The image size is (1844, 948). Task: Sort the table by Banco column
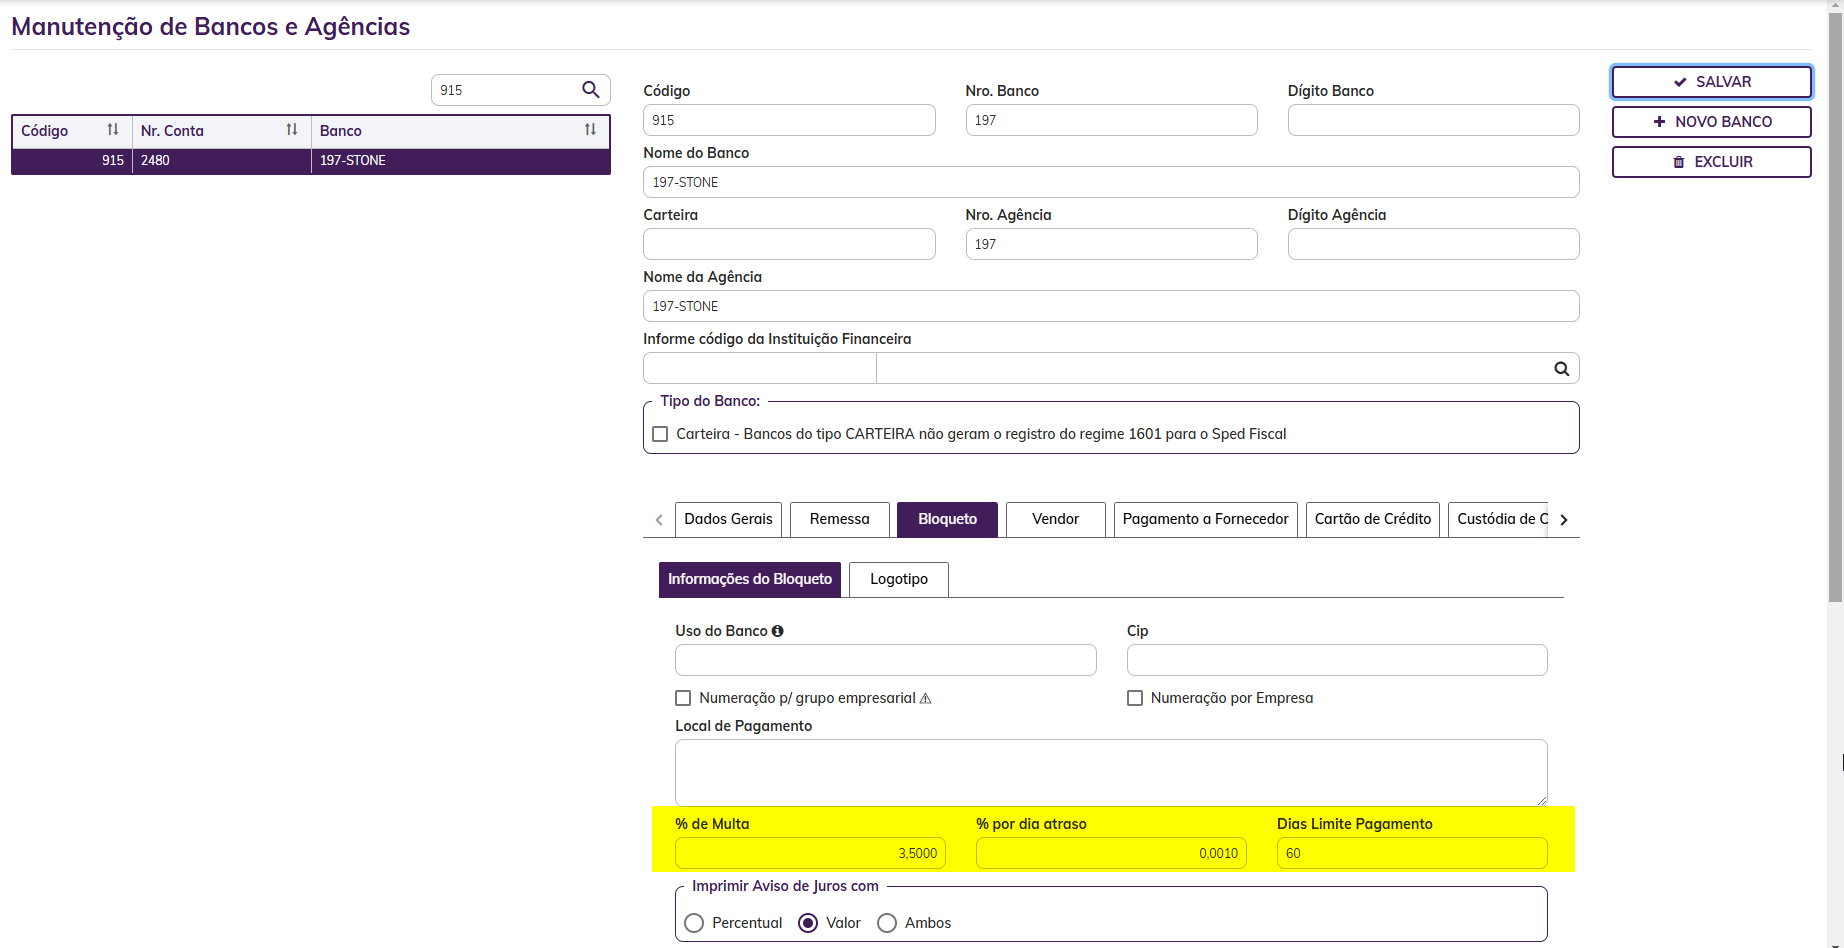click(x=590, y=130)
